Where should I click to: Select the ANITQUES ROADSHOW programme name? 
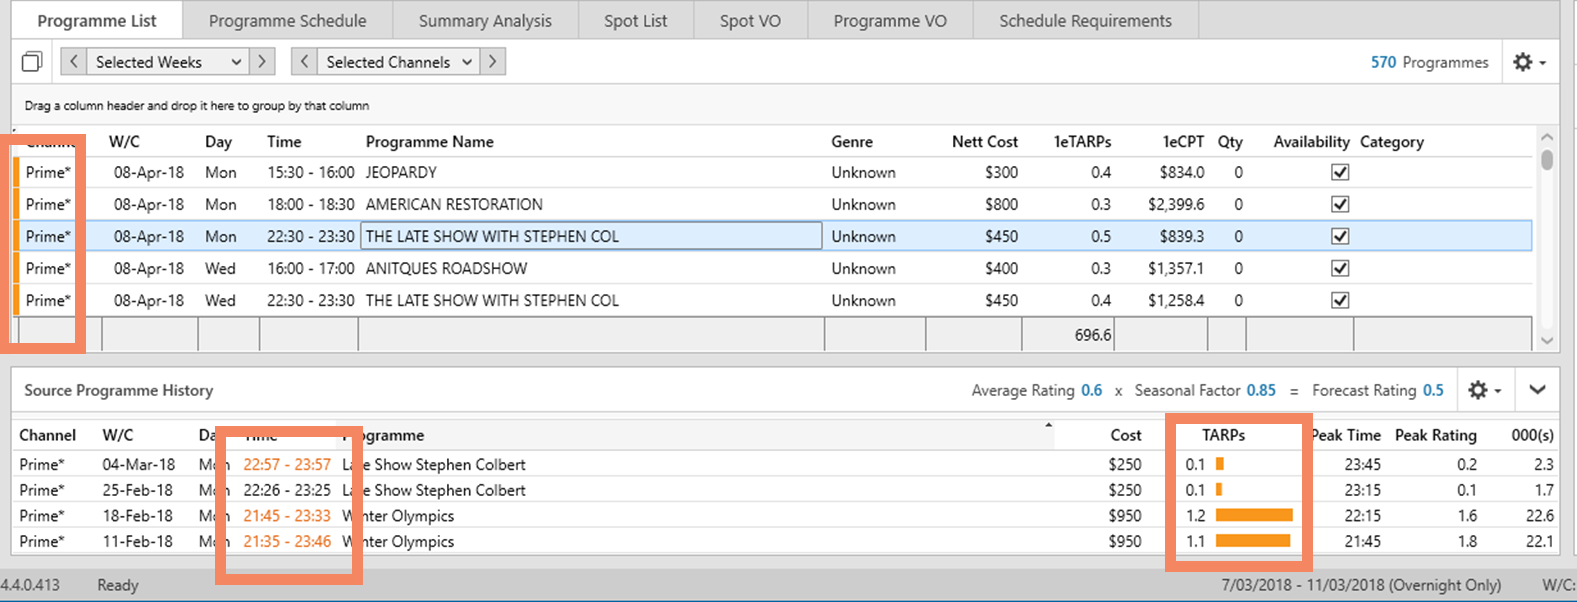point(446,268)
